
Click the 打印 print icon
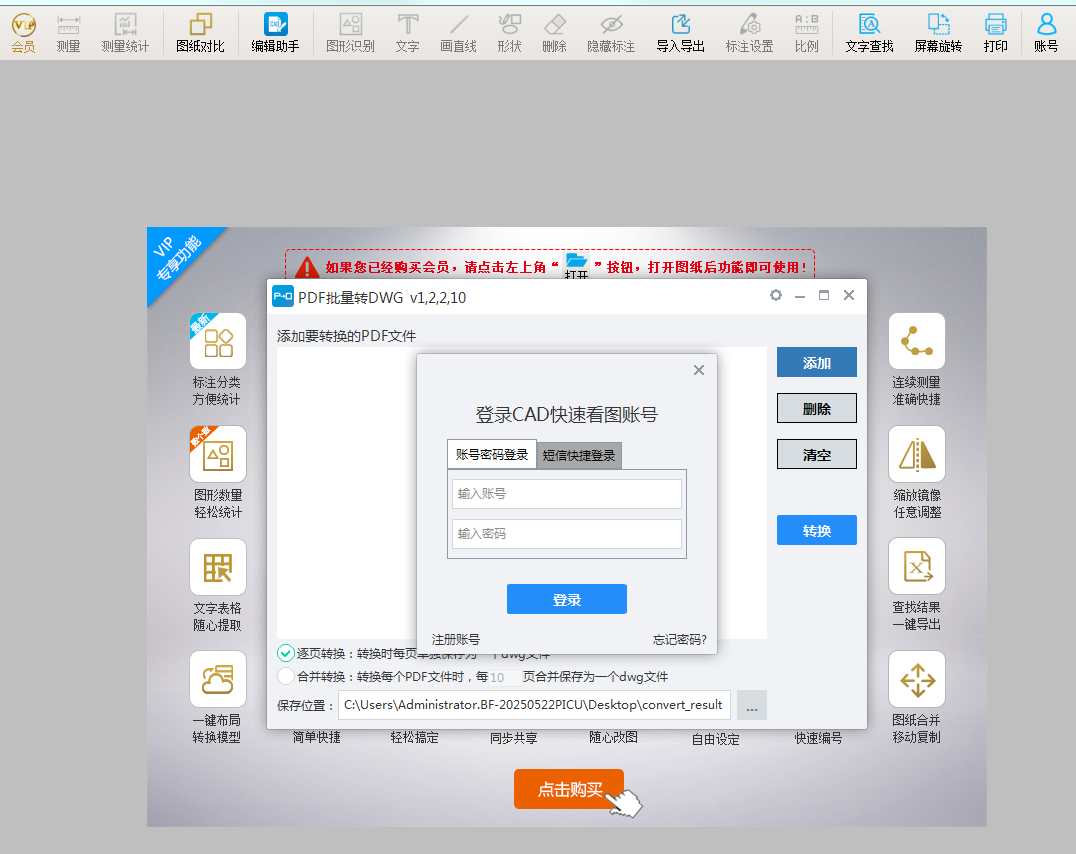tap(996, 33)
